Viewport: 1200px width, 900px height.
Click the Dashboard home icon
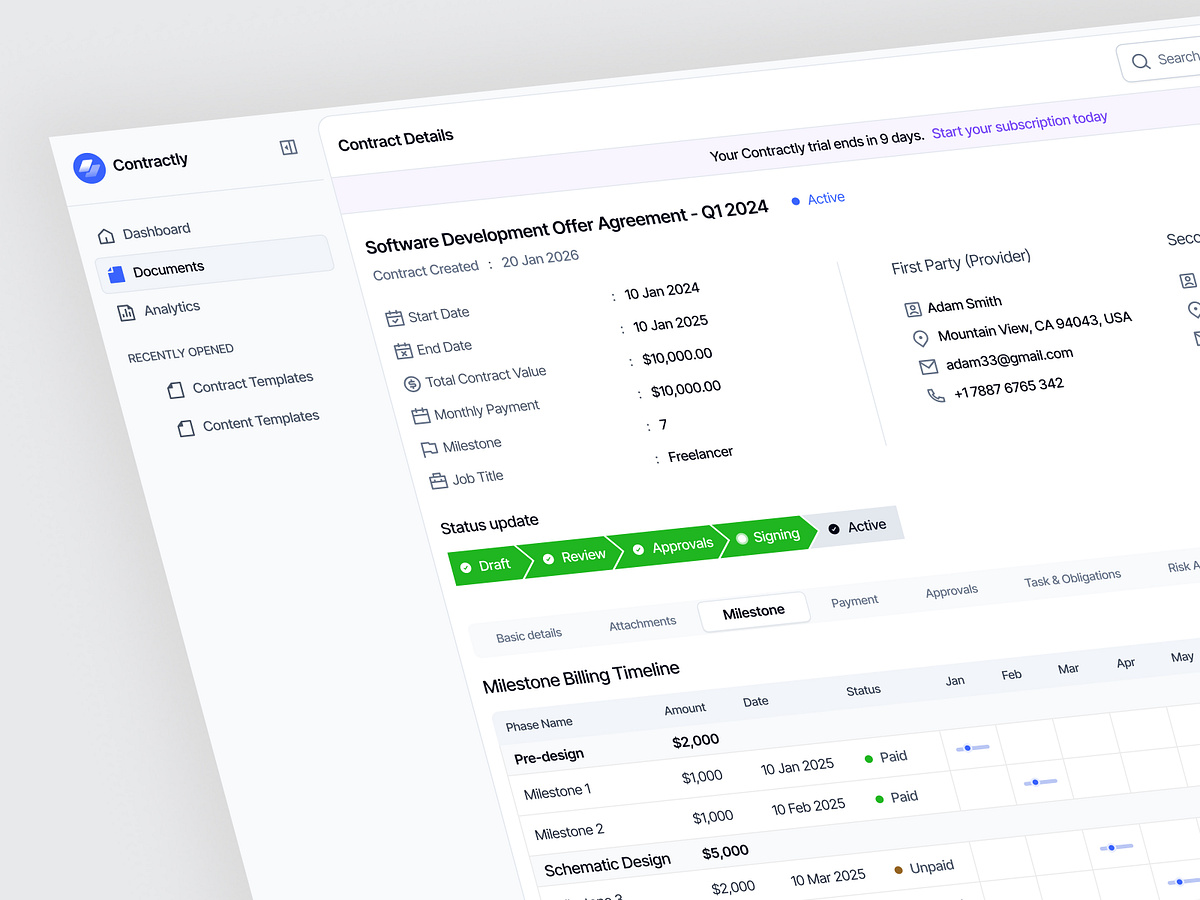click(x=106, y=236)
